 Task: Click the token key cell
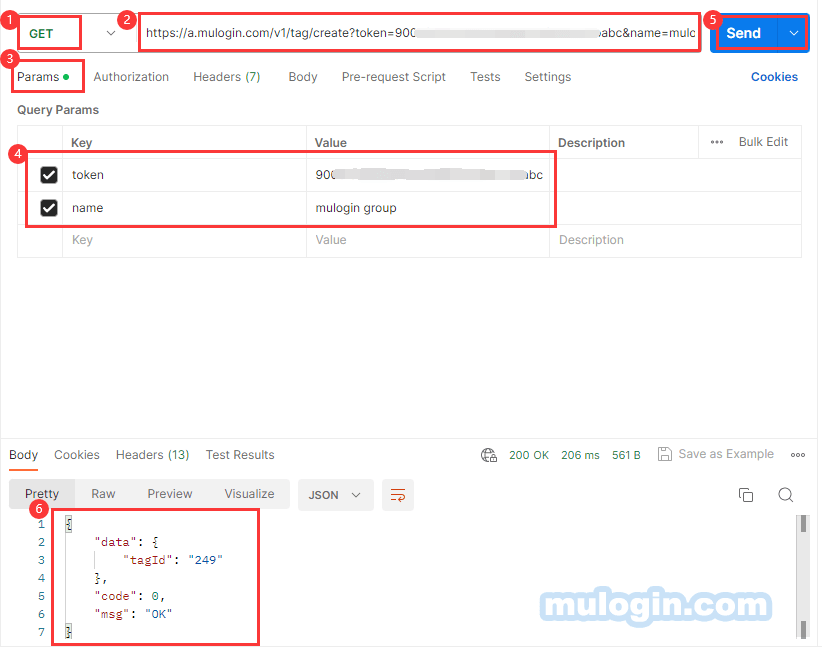click(184, 175)
